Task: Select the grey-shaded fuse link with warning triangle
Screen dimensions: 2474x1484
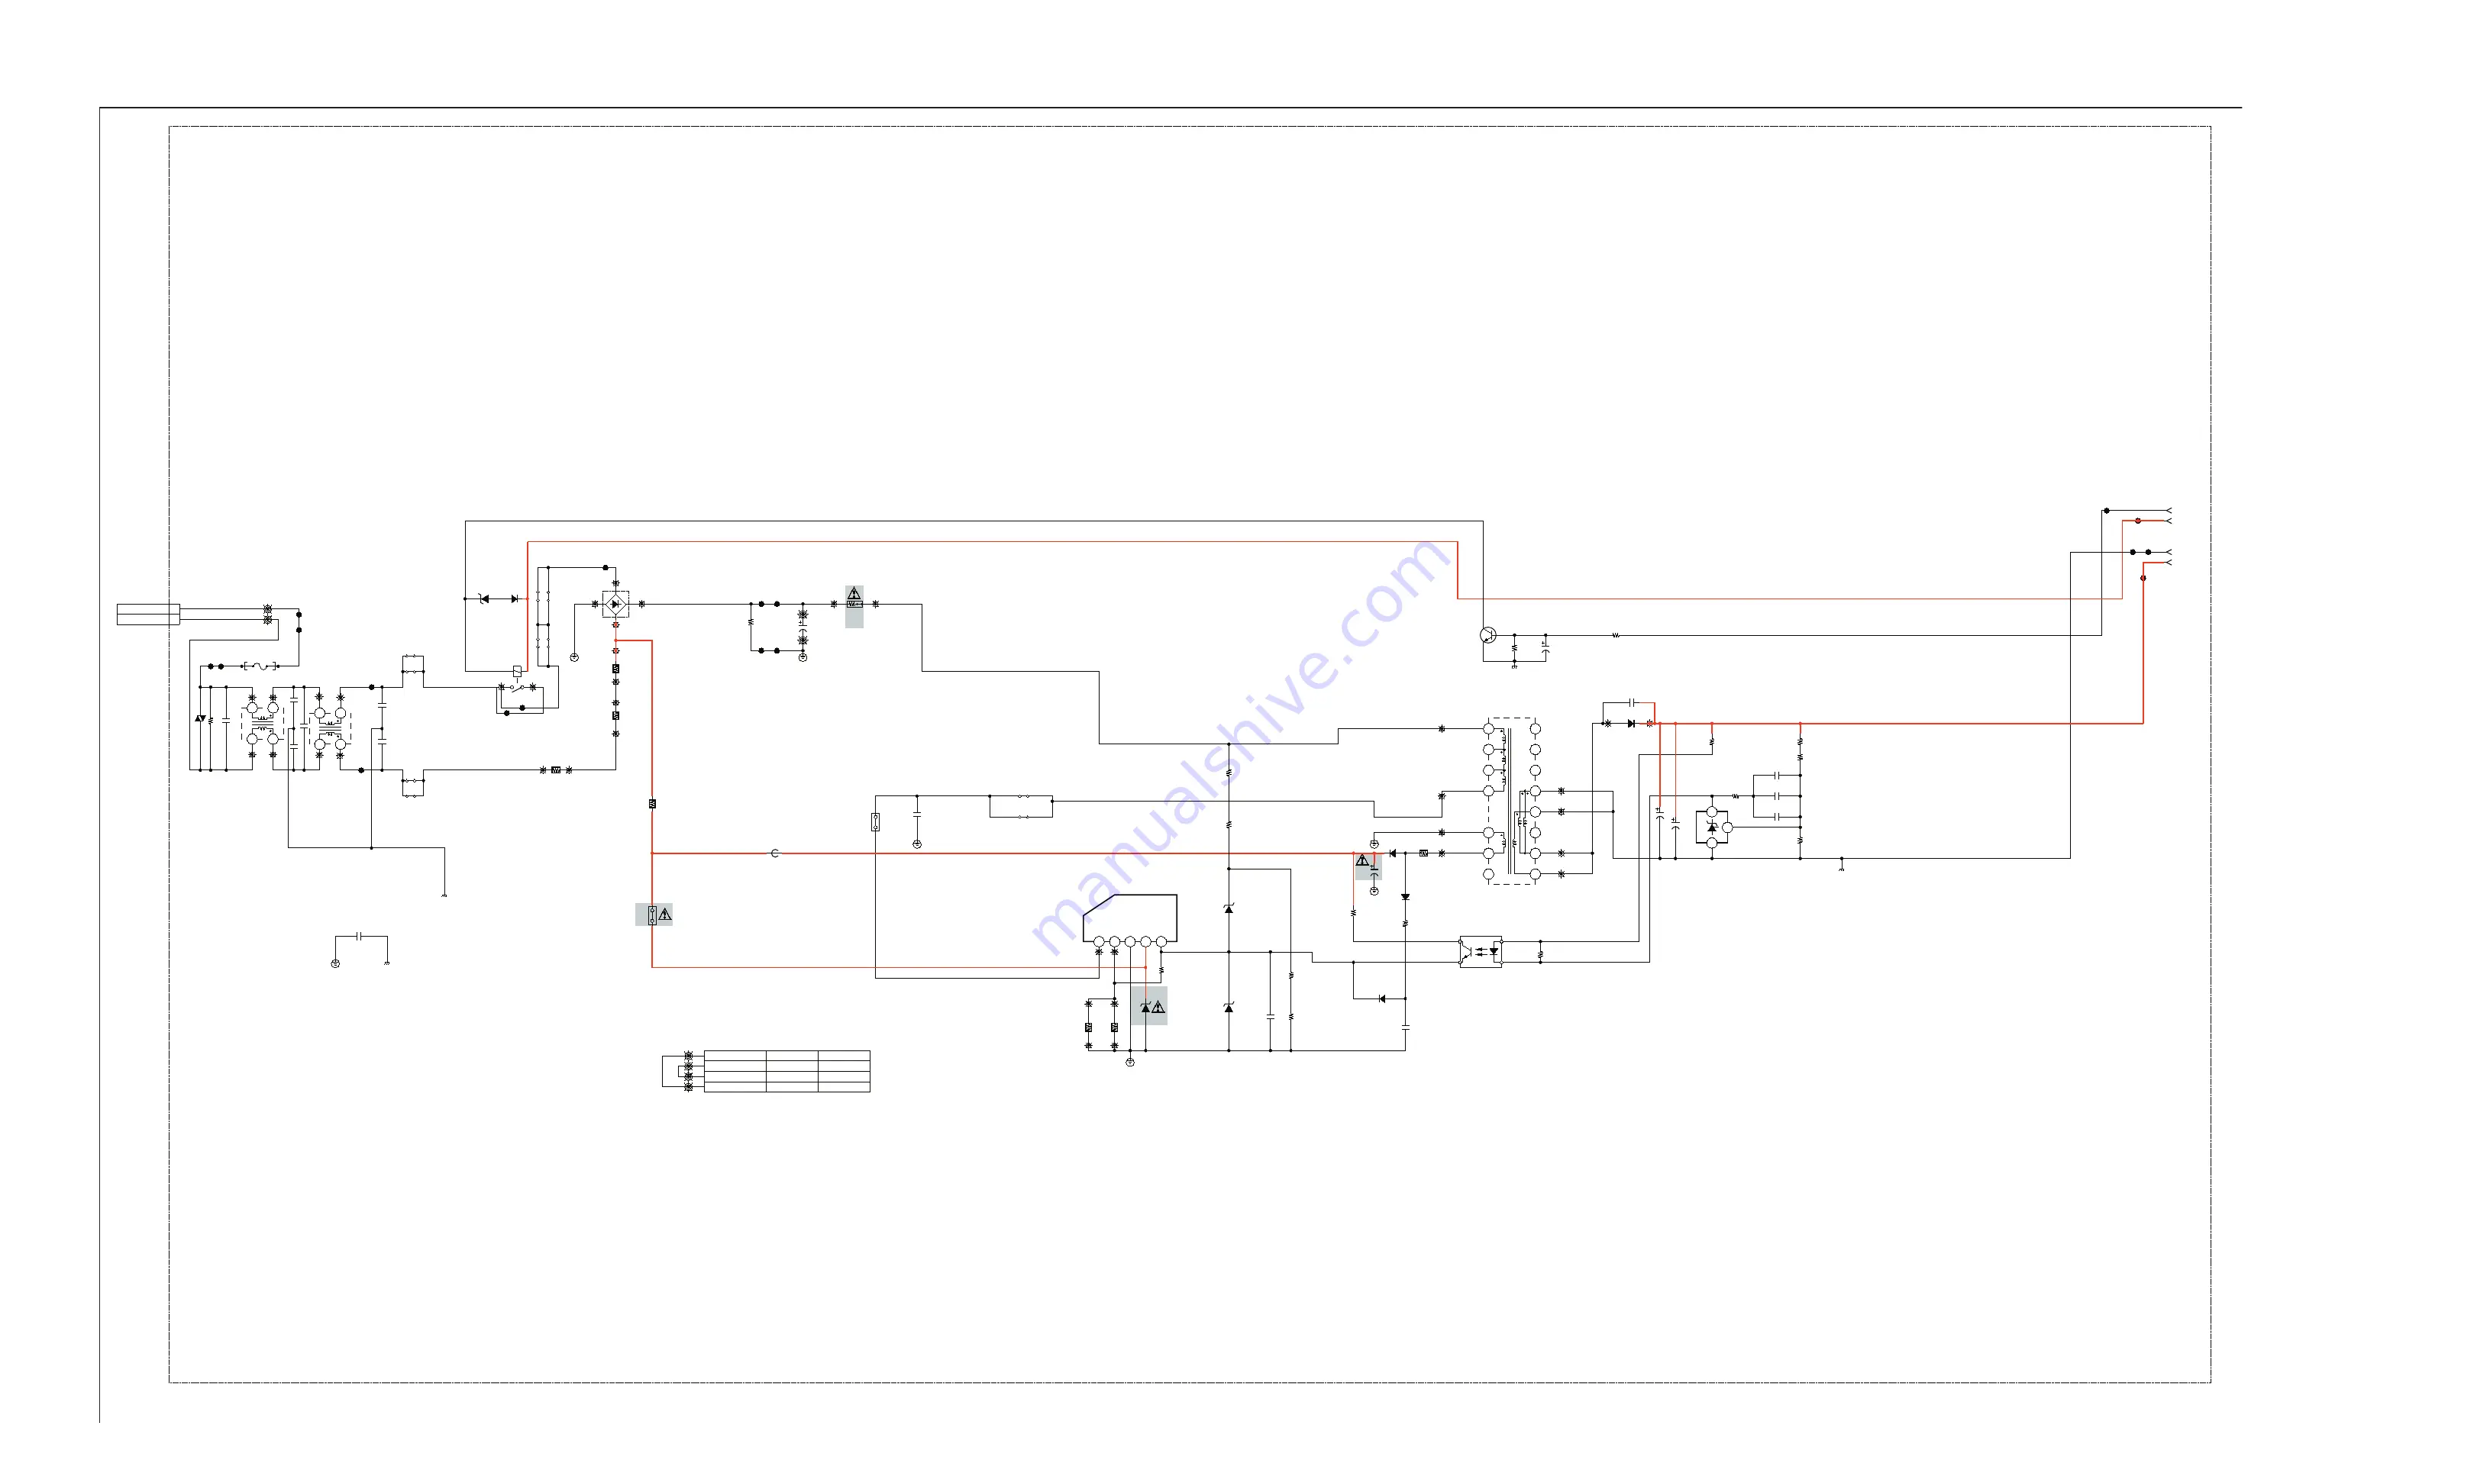Action: (653, 914)
